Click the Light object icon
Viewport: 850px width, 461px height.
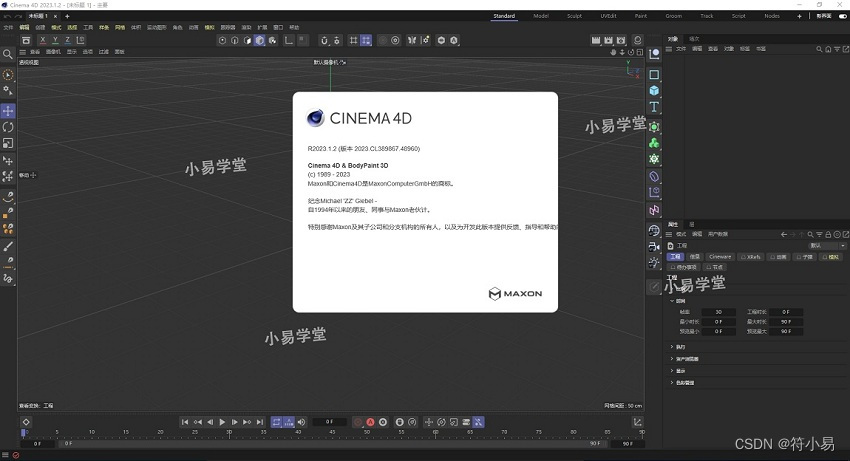654,263
